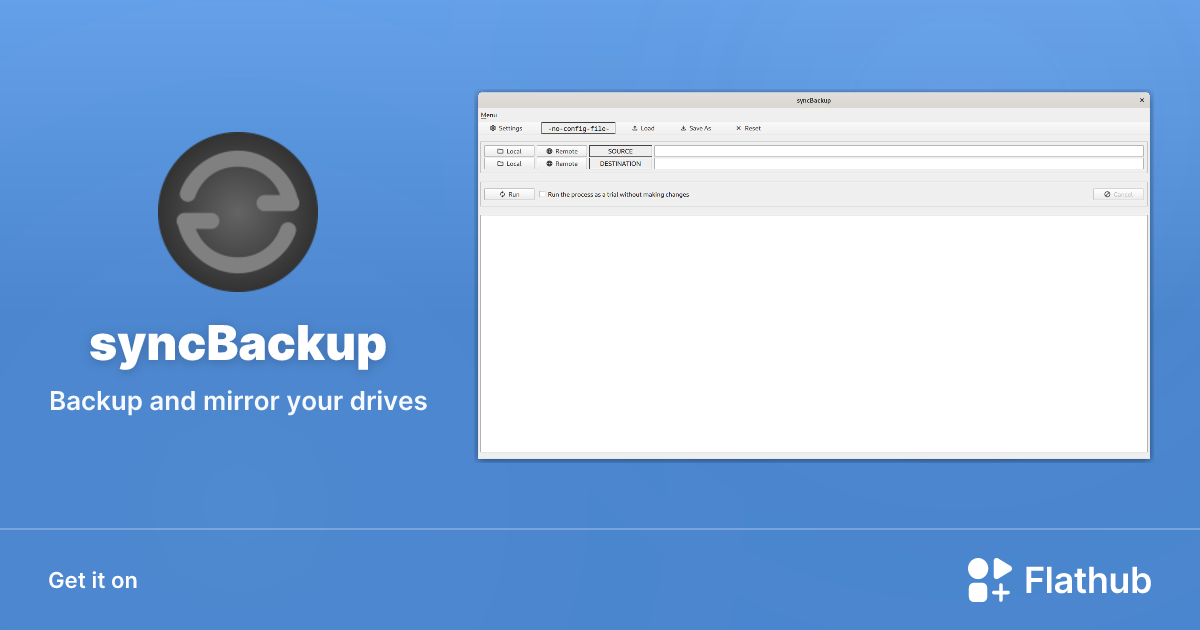Click the DESTINATION label
Image resolution: width=1200 pixels, height=630 pixels.
[620, 163]
